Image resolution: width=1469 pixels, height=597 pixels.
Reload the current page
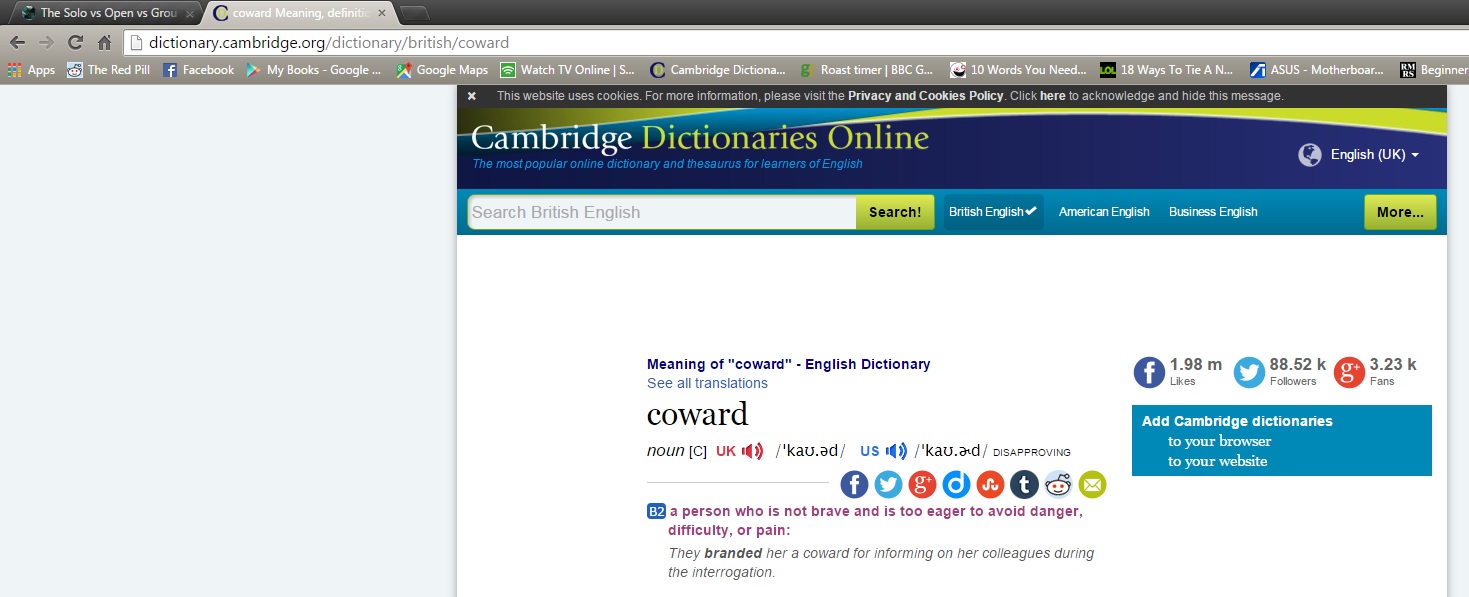point(75,43)
